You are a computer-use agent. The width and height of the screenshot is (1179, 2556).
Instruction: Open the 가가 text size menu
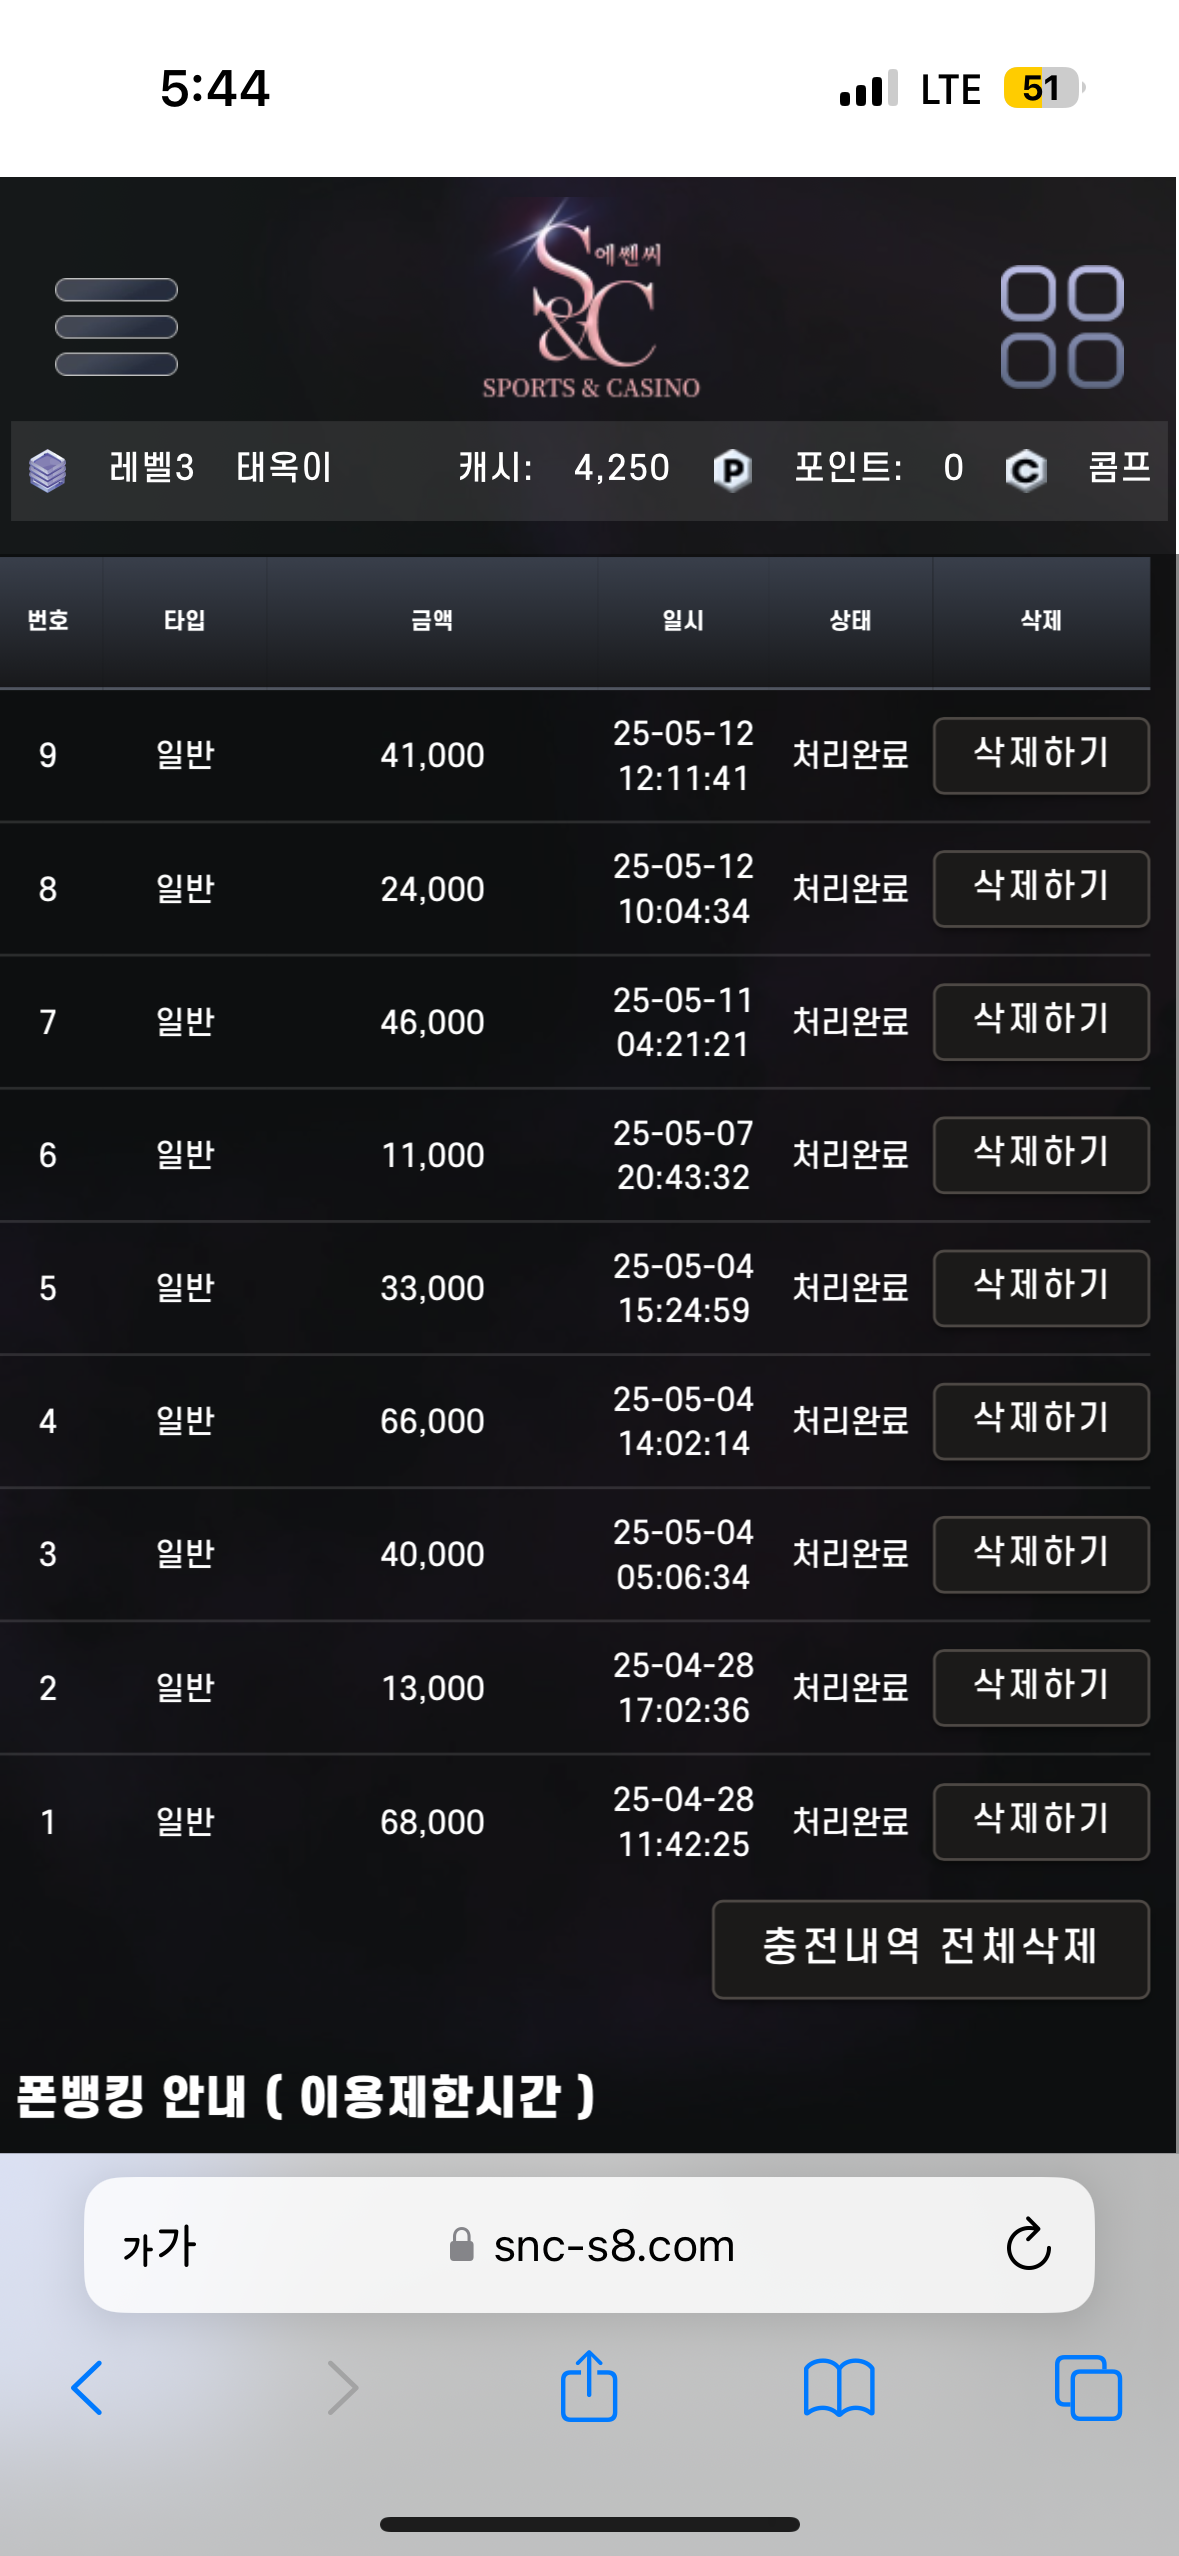click(160, 2246)
